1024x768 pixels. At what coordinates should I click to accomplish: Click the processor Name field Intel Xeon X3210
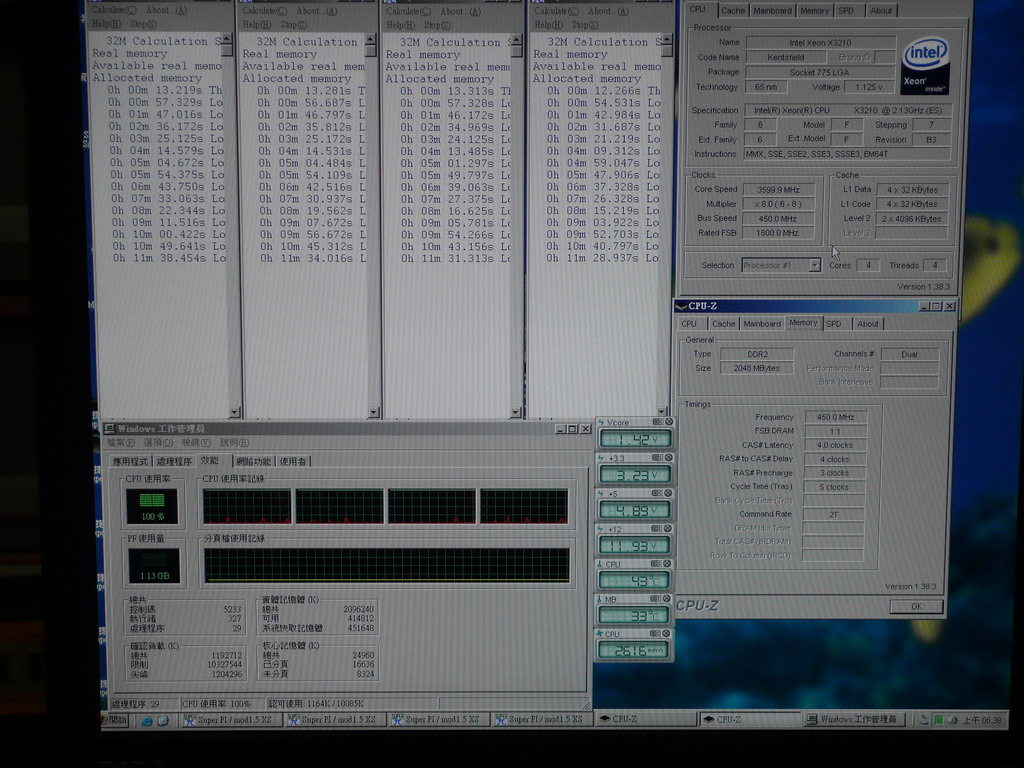coord(820,42)
